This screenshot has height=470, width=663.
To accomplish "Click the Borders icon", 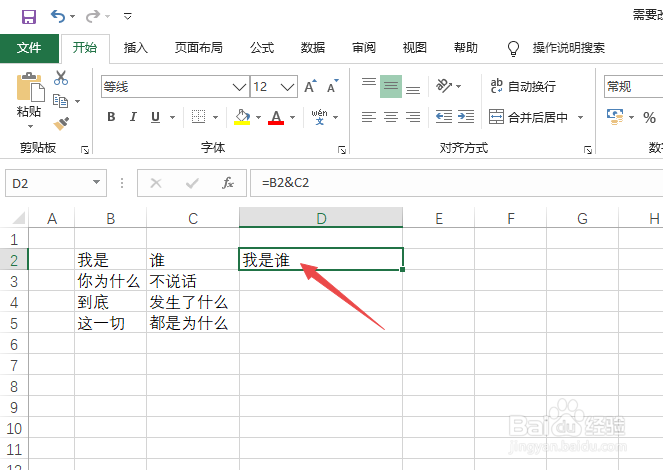I will tap(198, 117).
